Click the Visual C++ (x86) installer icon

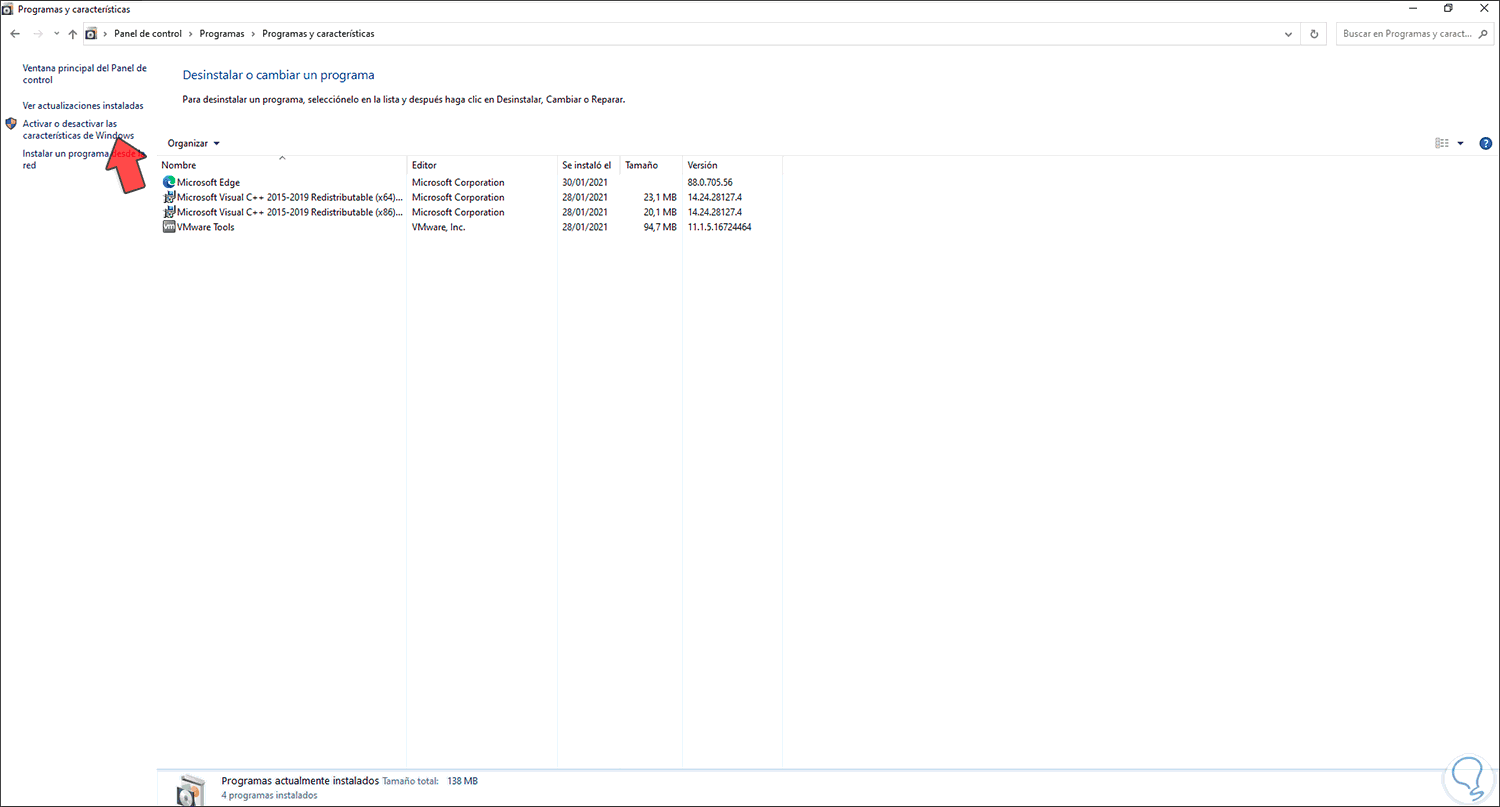pyautogui.click(x=168, y=212)
